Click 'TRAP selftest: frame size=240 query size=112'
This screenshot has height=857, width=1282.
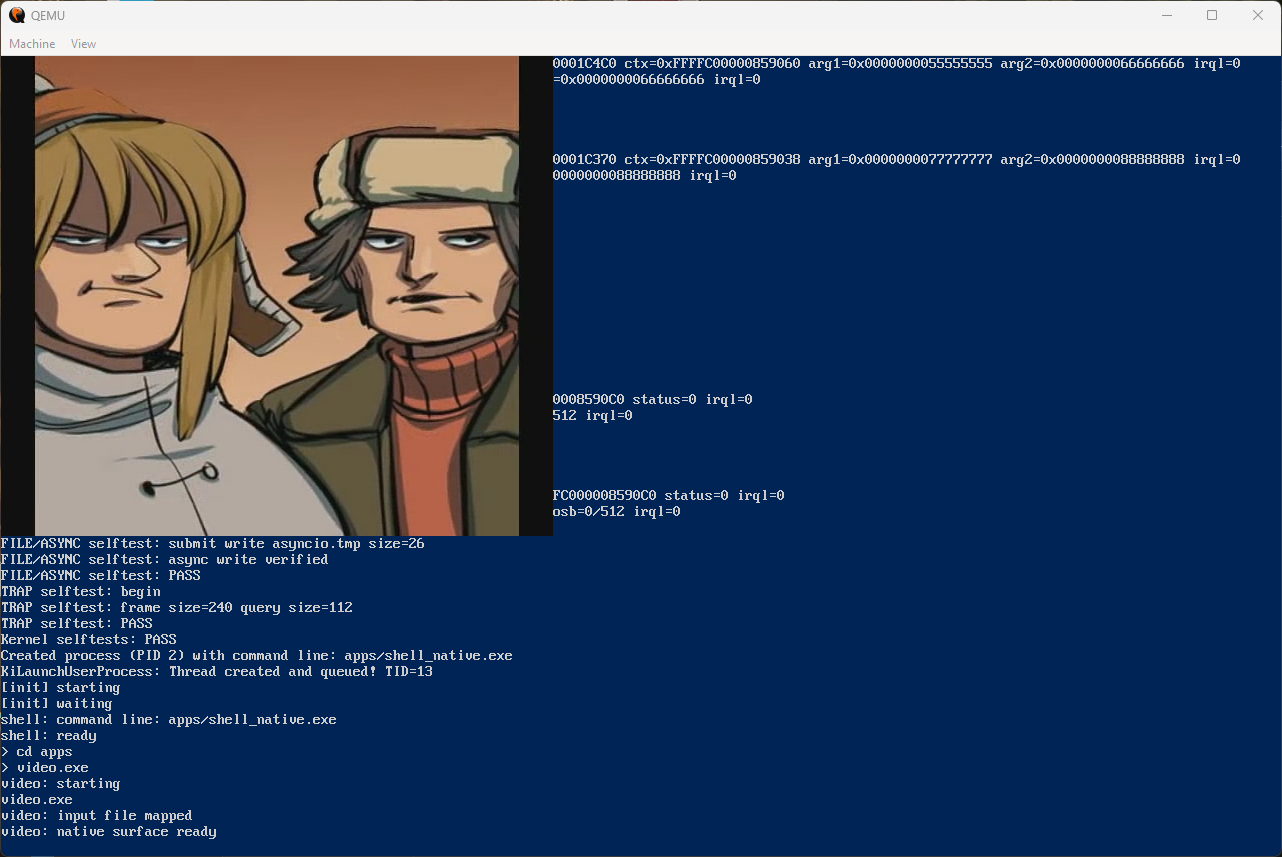177,608
